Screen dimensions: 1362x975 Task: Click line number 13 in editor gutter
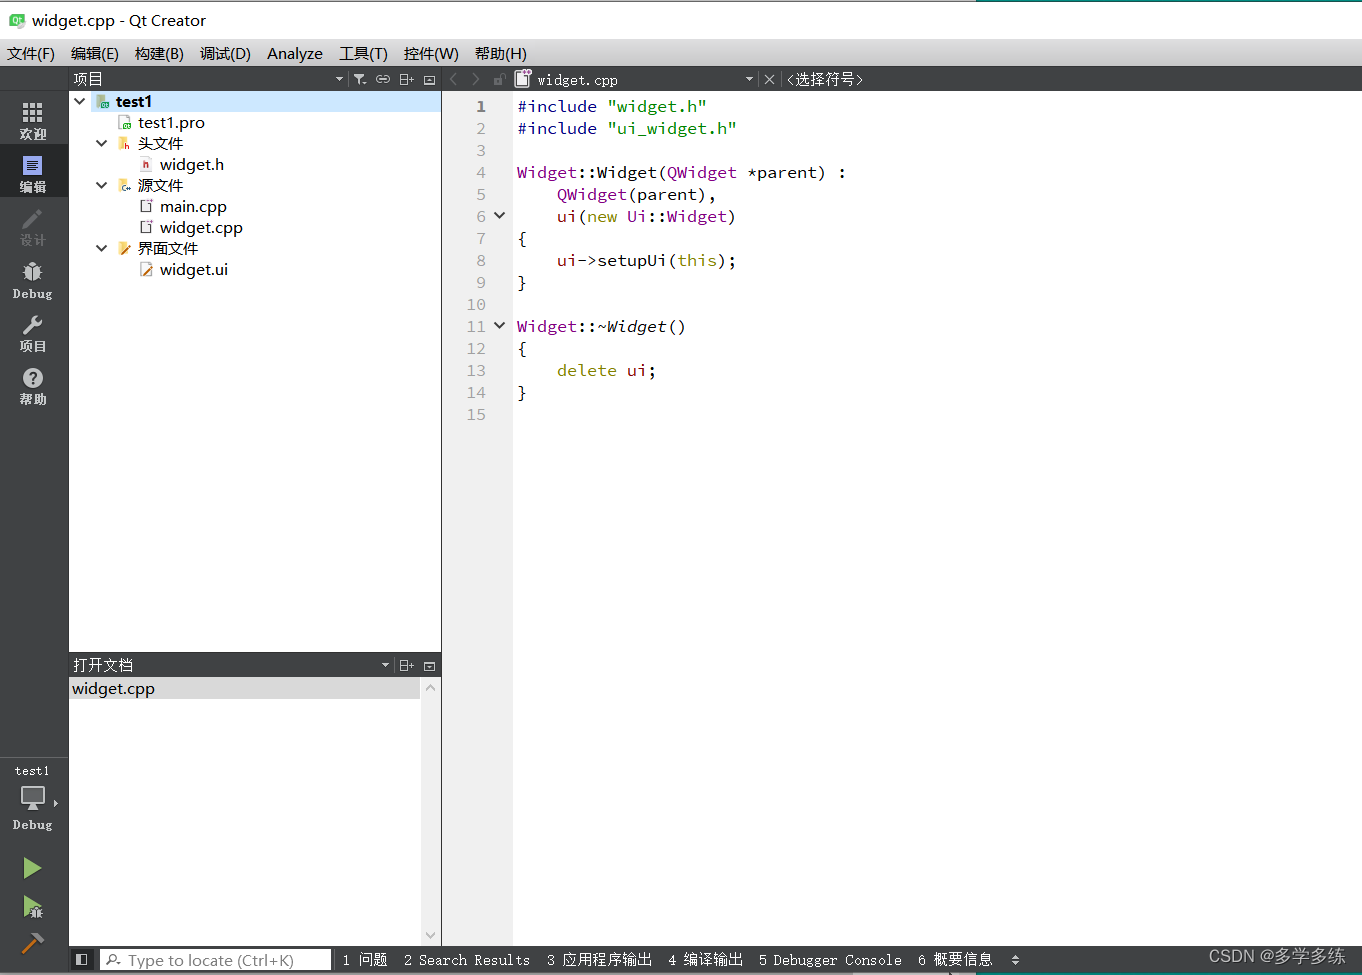476,370
